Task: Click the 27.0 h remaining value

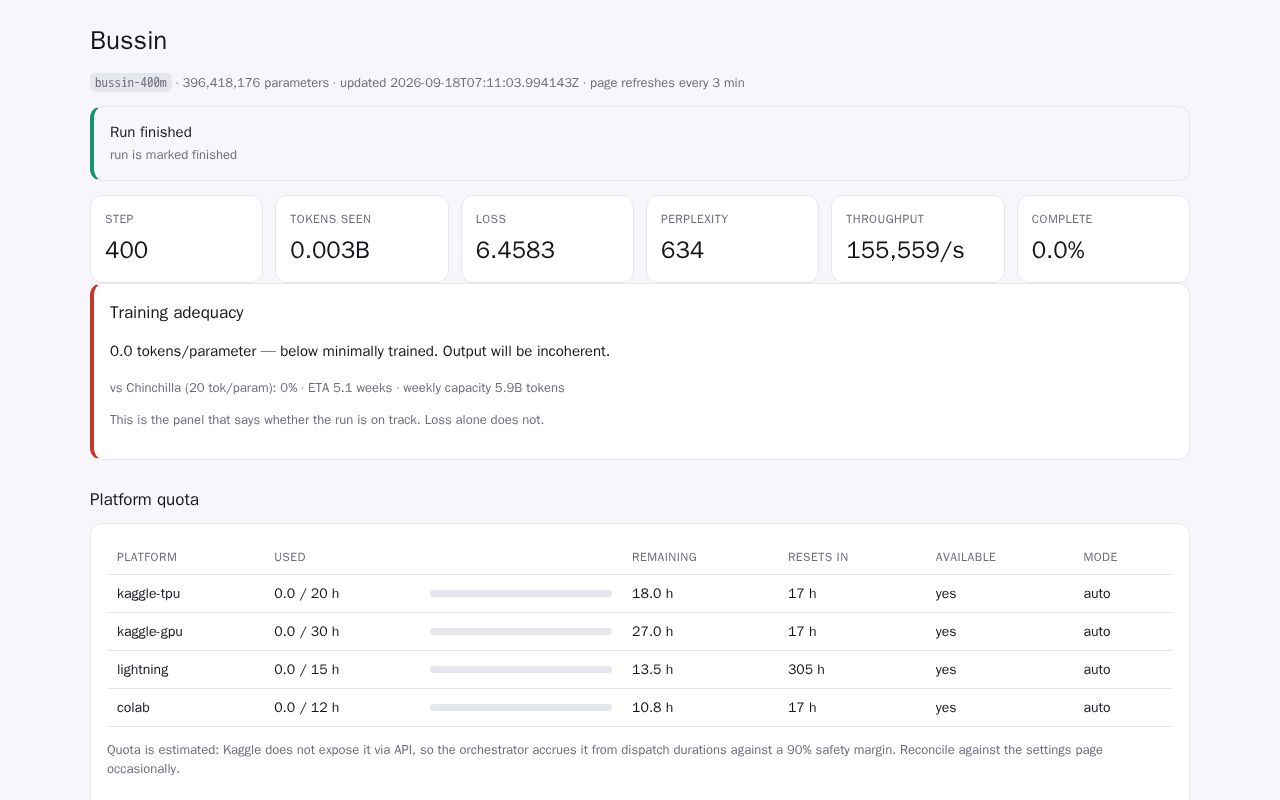Action: tap(653, 632)
